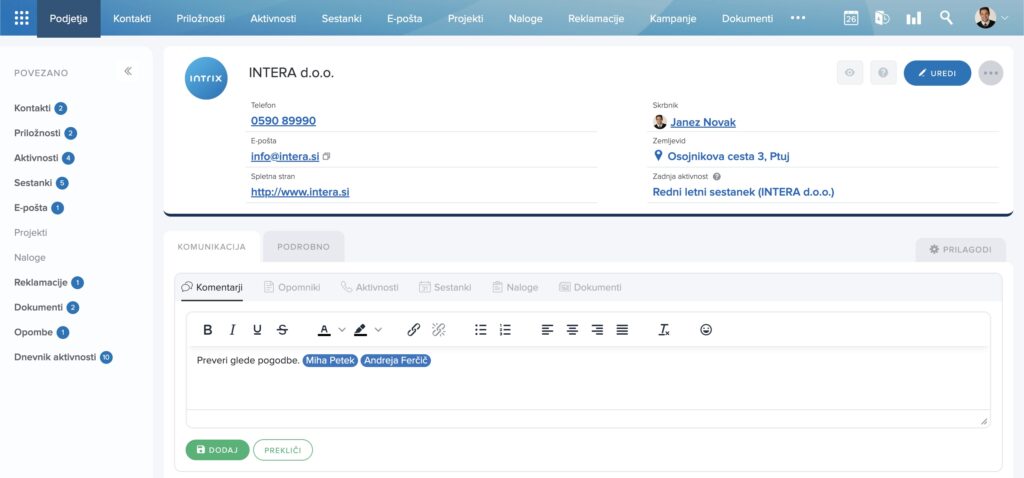
Task: Open Kampanje in the top navigation
Action: coord(673,18)
